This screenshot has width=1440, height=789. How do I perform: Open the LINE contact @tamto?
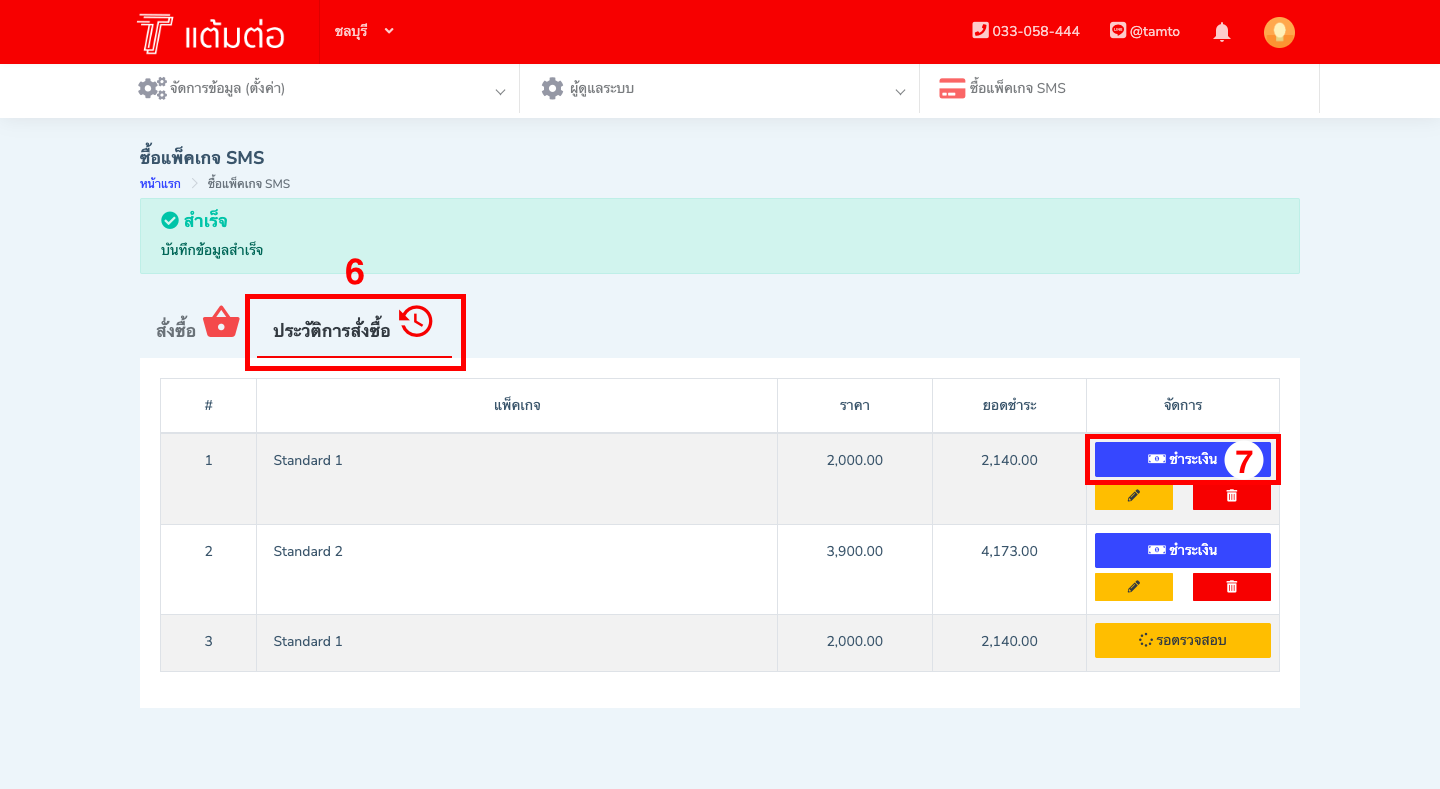point(1155,31)
